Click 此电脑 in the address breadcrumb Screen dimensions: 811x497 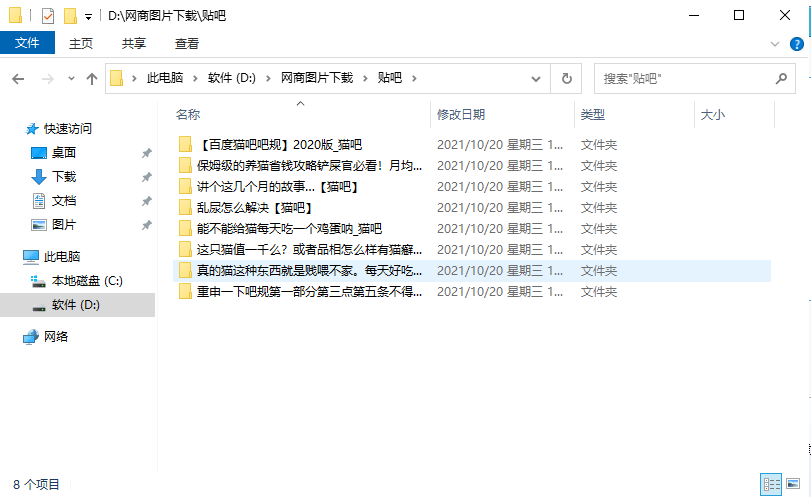pos(164,78)
